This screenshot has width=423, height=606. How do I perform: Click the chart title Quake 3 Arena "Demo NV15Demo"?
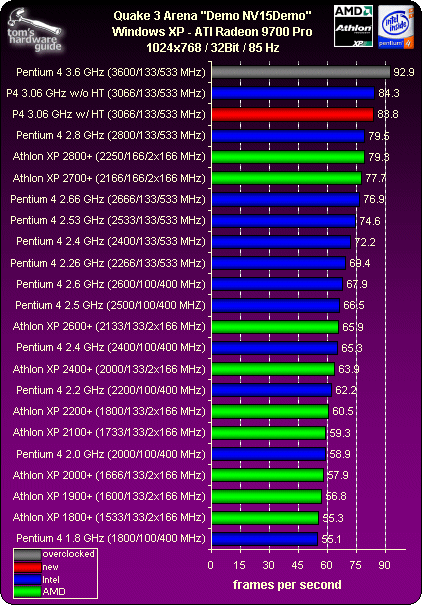(x=212, y=16)
